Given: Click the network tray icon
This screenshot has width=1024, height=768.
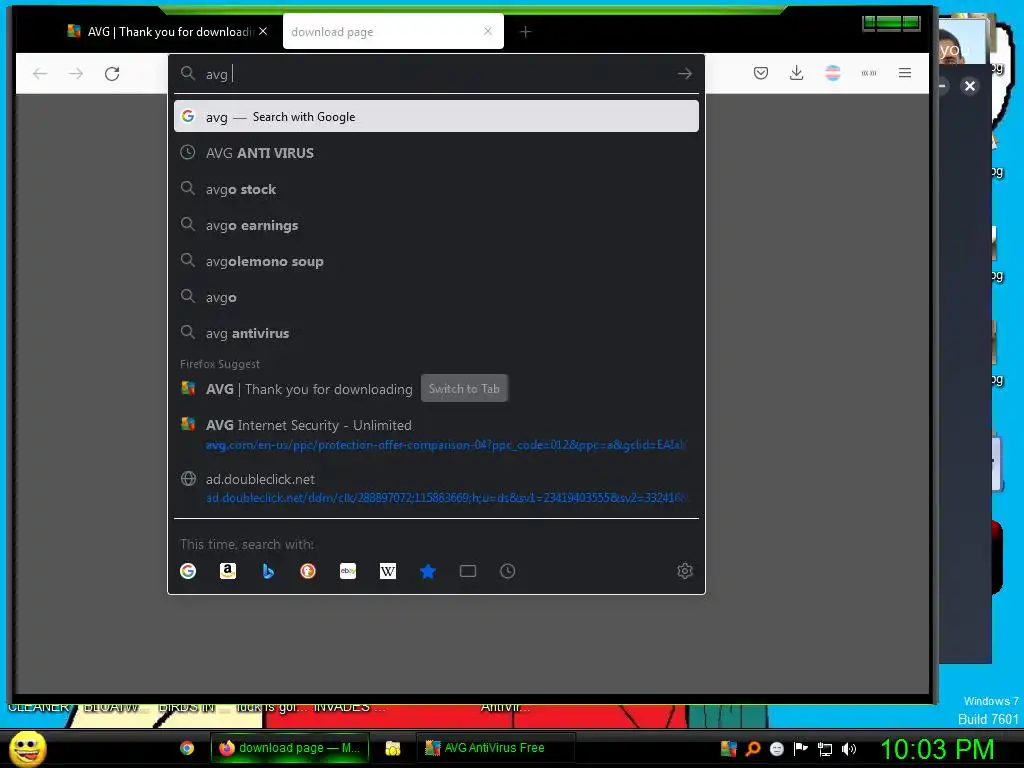Looking at the screenshot, I should pos(825,749).
